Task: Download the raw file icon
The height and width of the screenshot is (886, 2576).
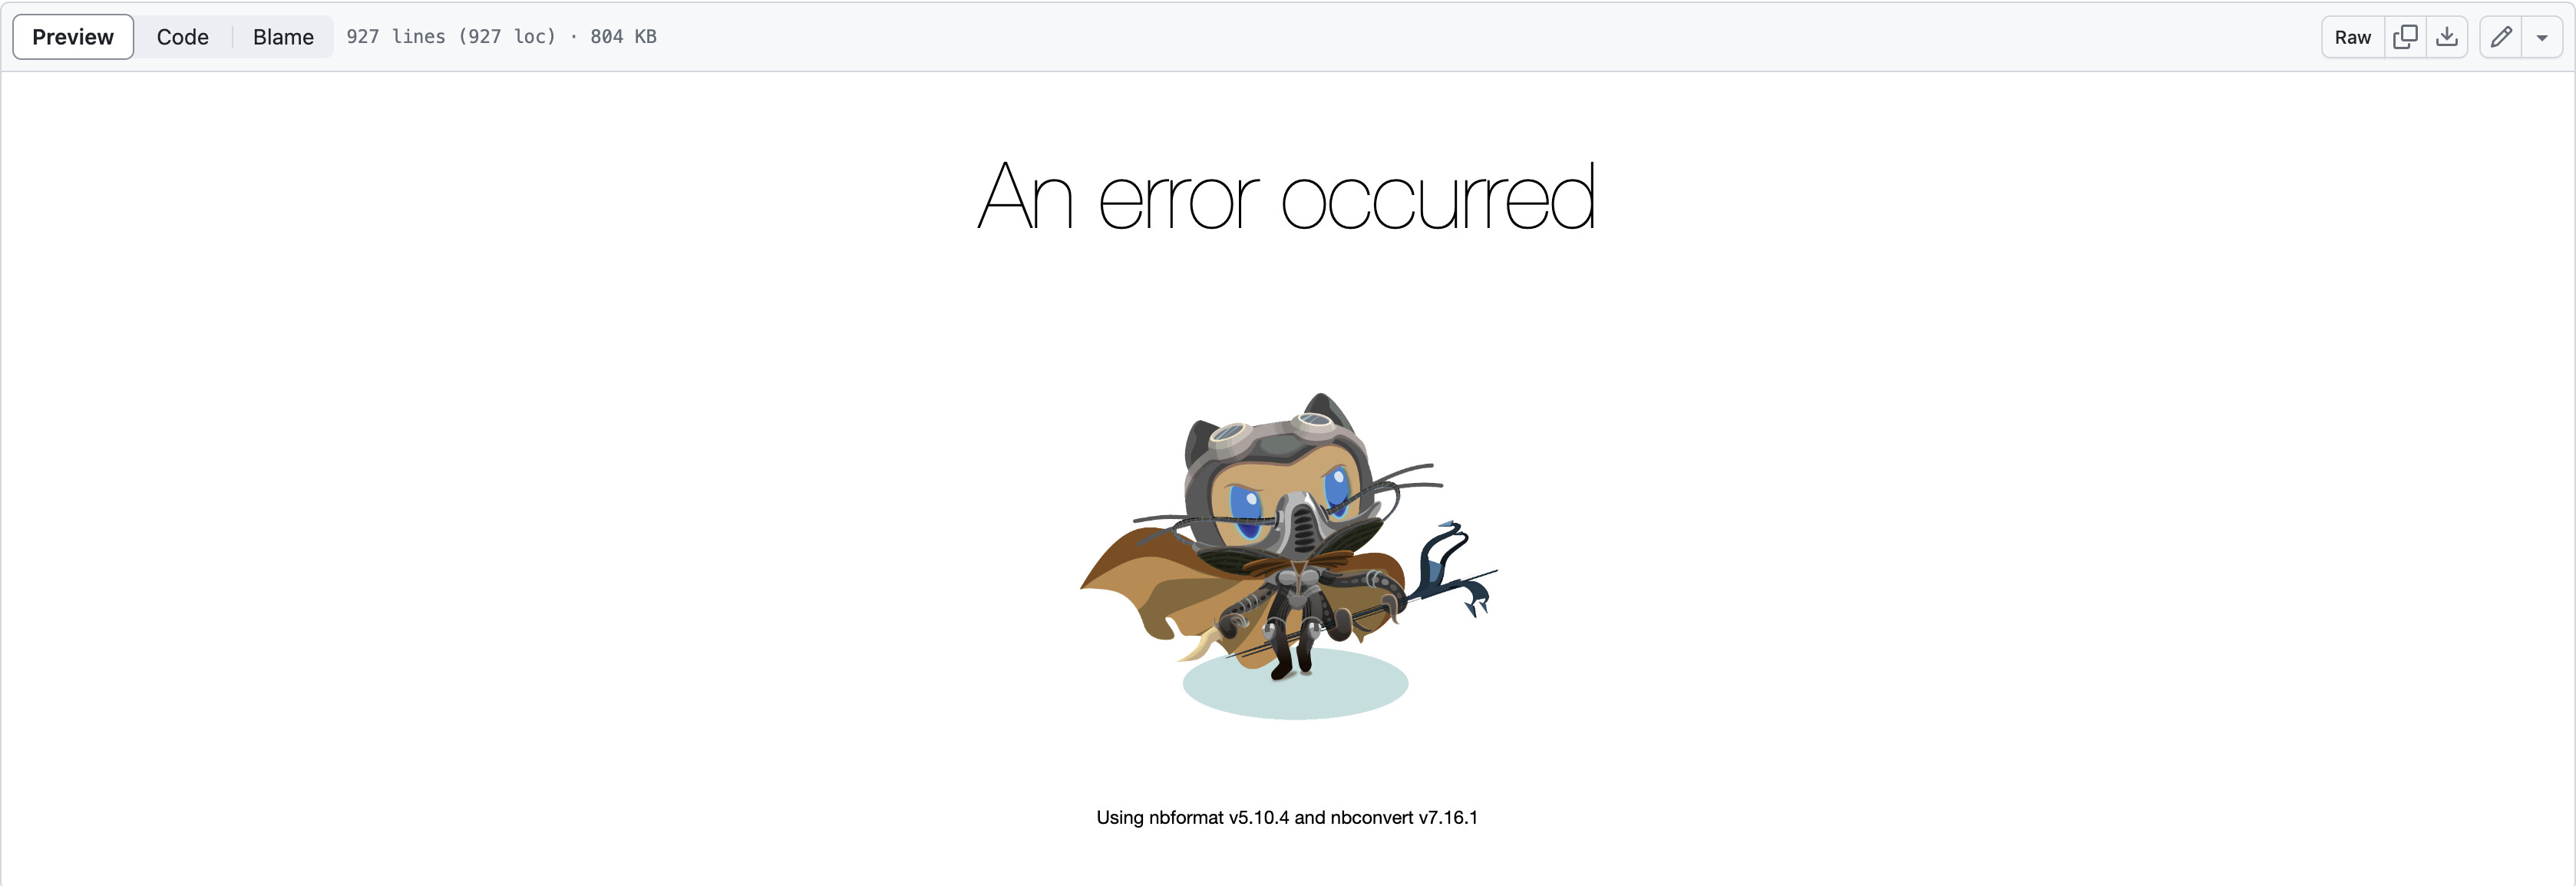Action: tap(2447, 37)
